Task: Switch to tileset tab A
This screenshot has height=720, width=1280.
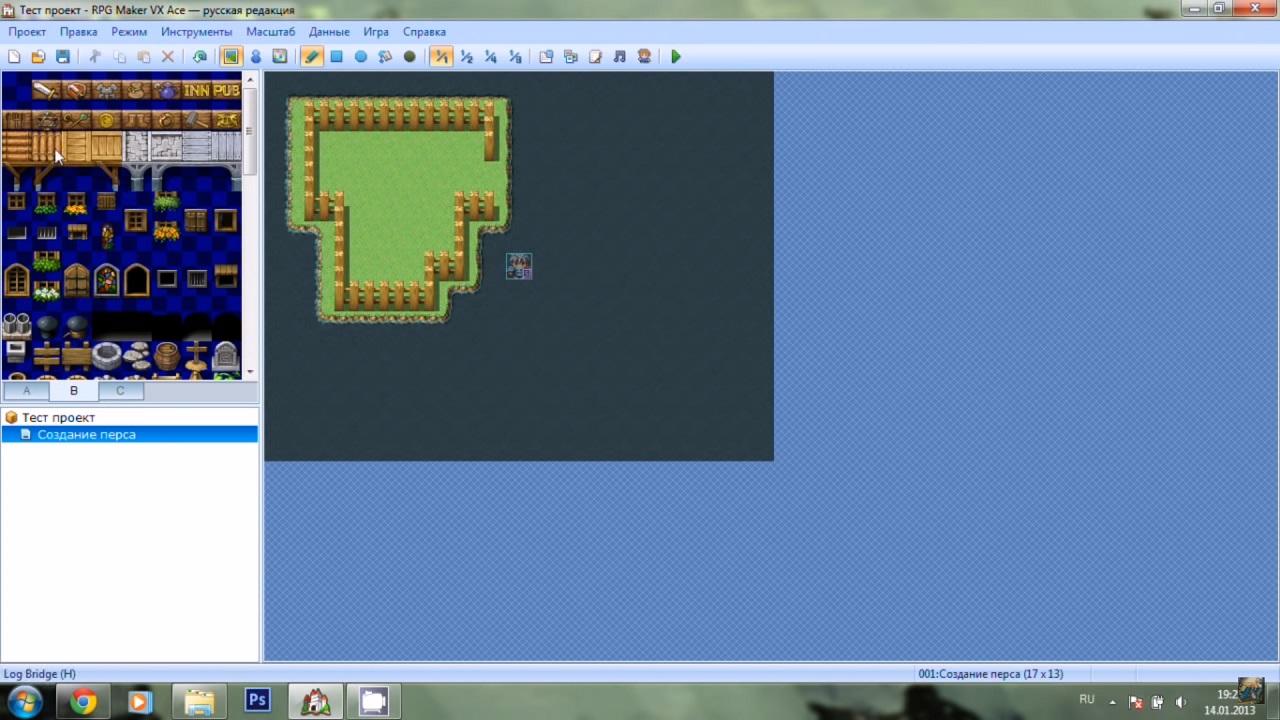Action: [x=27, y=391]
